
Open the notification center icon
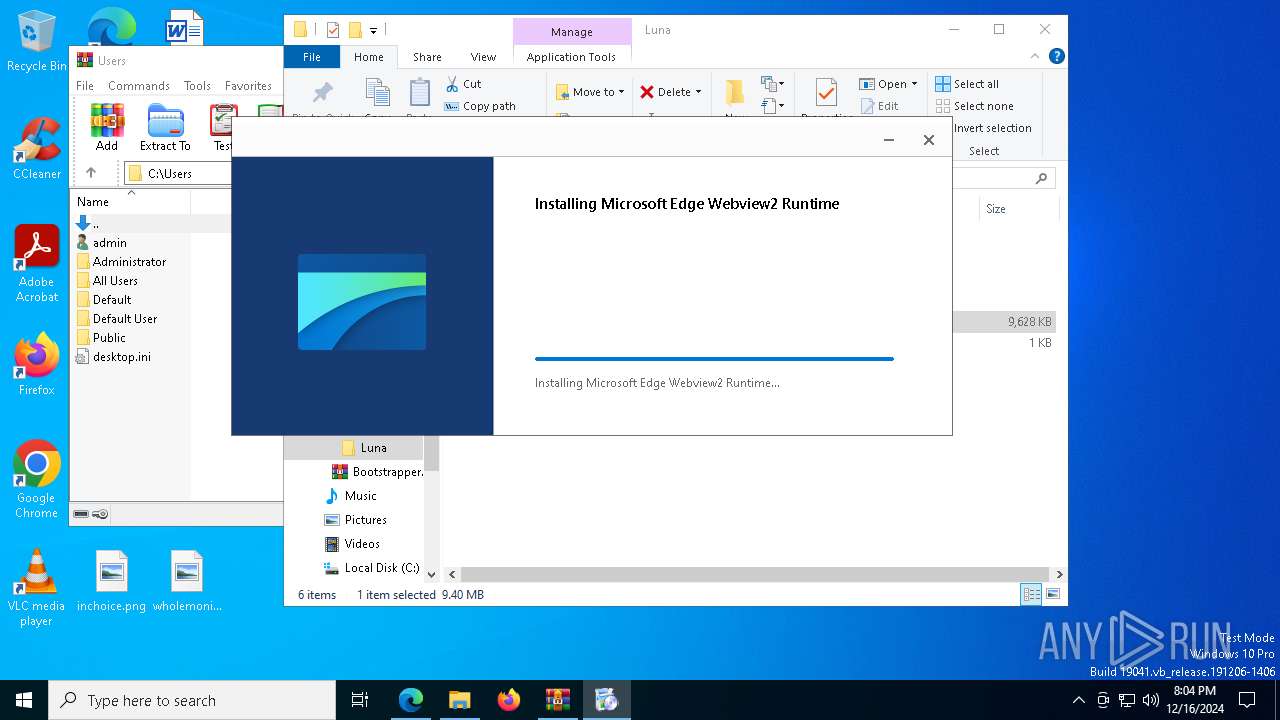click(x=1247, y=700)
